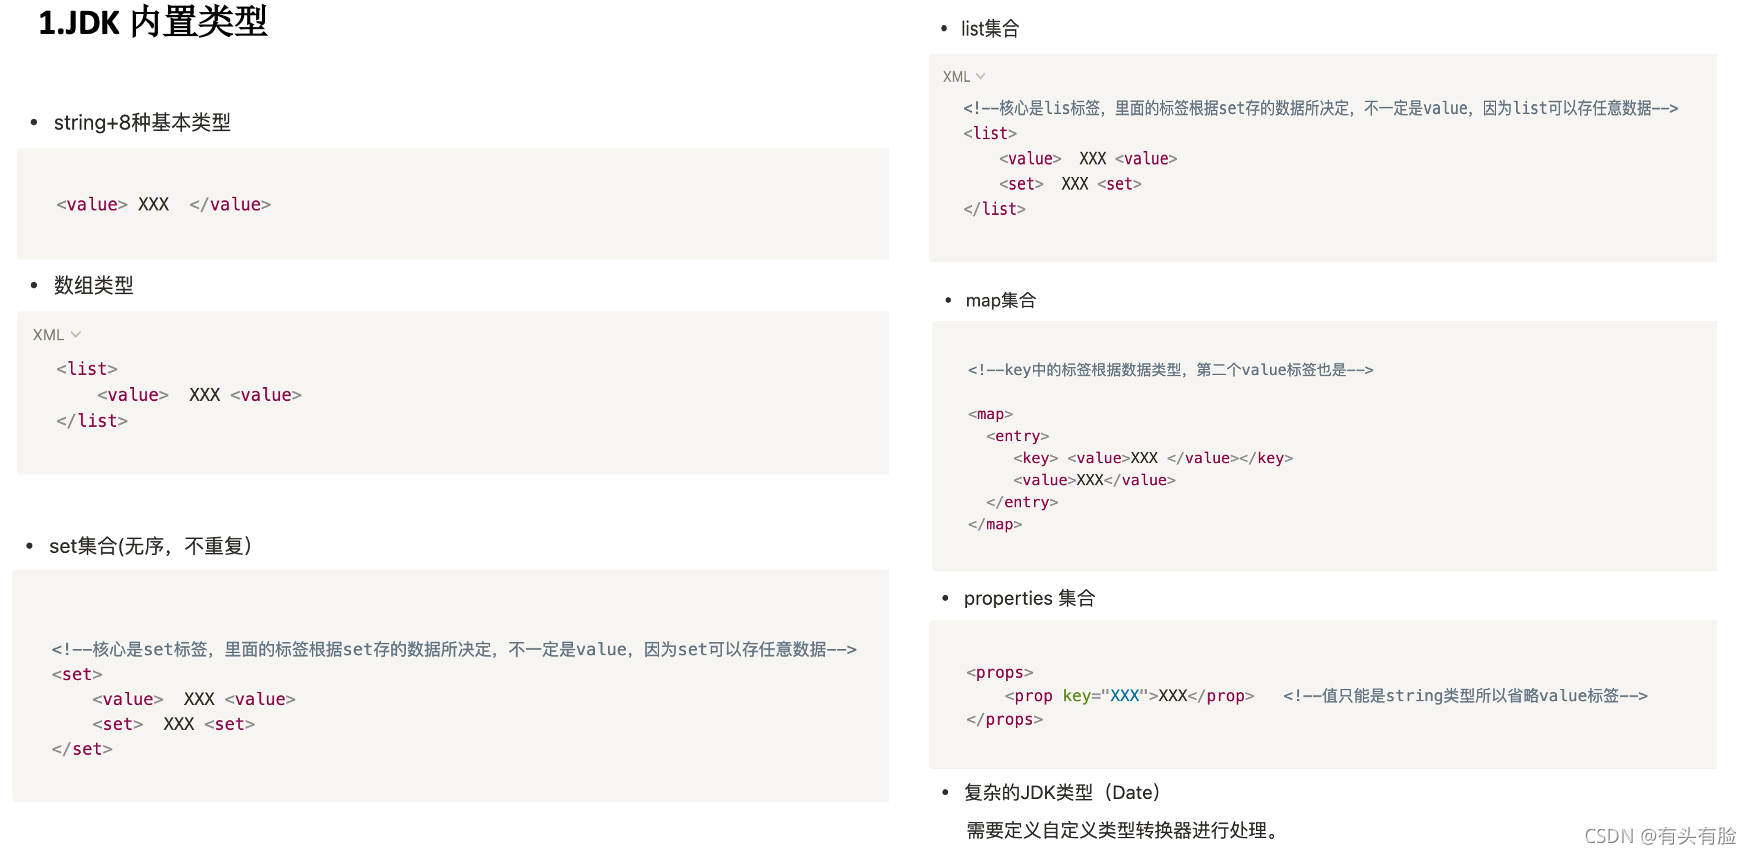Click the opening "<entry>" tag
1752x854 pixels.
click(x=1018, y=436)
